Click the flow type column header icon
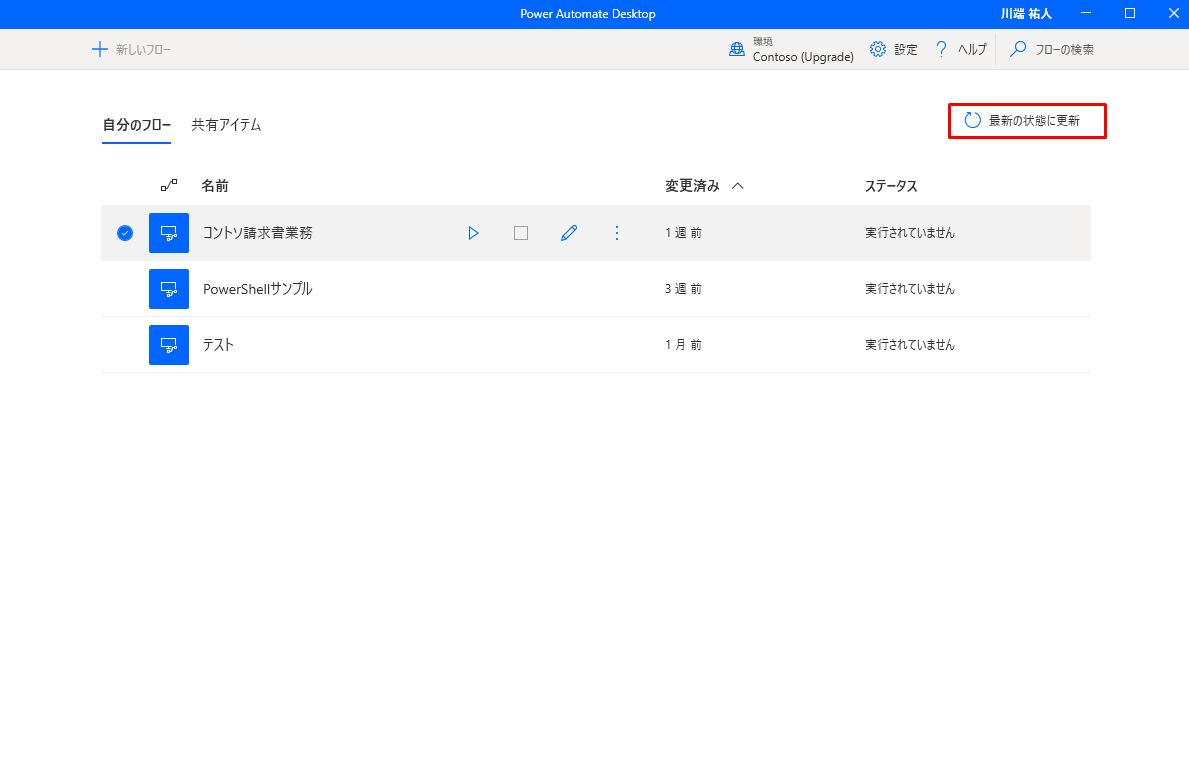 [x=169, y=185]
